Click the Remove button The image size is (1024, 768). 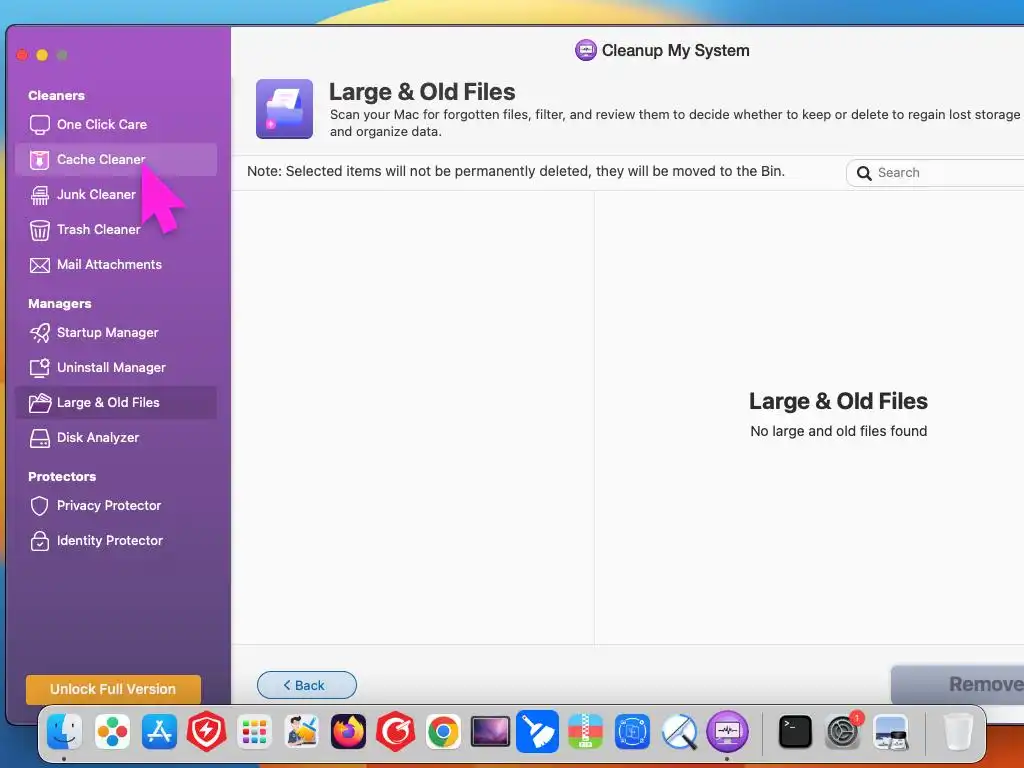(957, 684)
